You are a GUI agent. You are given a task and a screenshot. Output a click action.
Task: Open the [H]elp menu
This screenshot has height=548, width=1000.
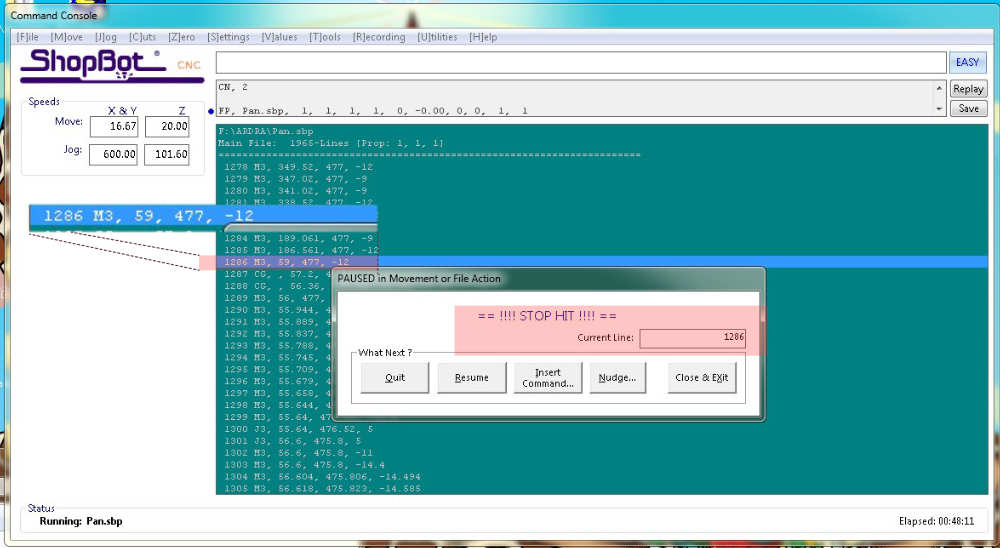483,37
